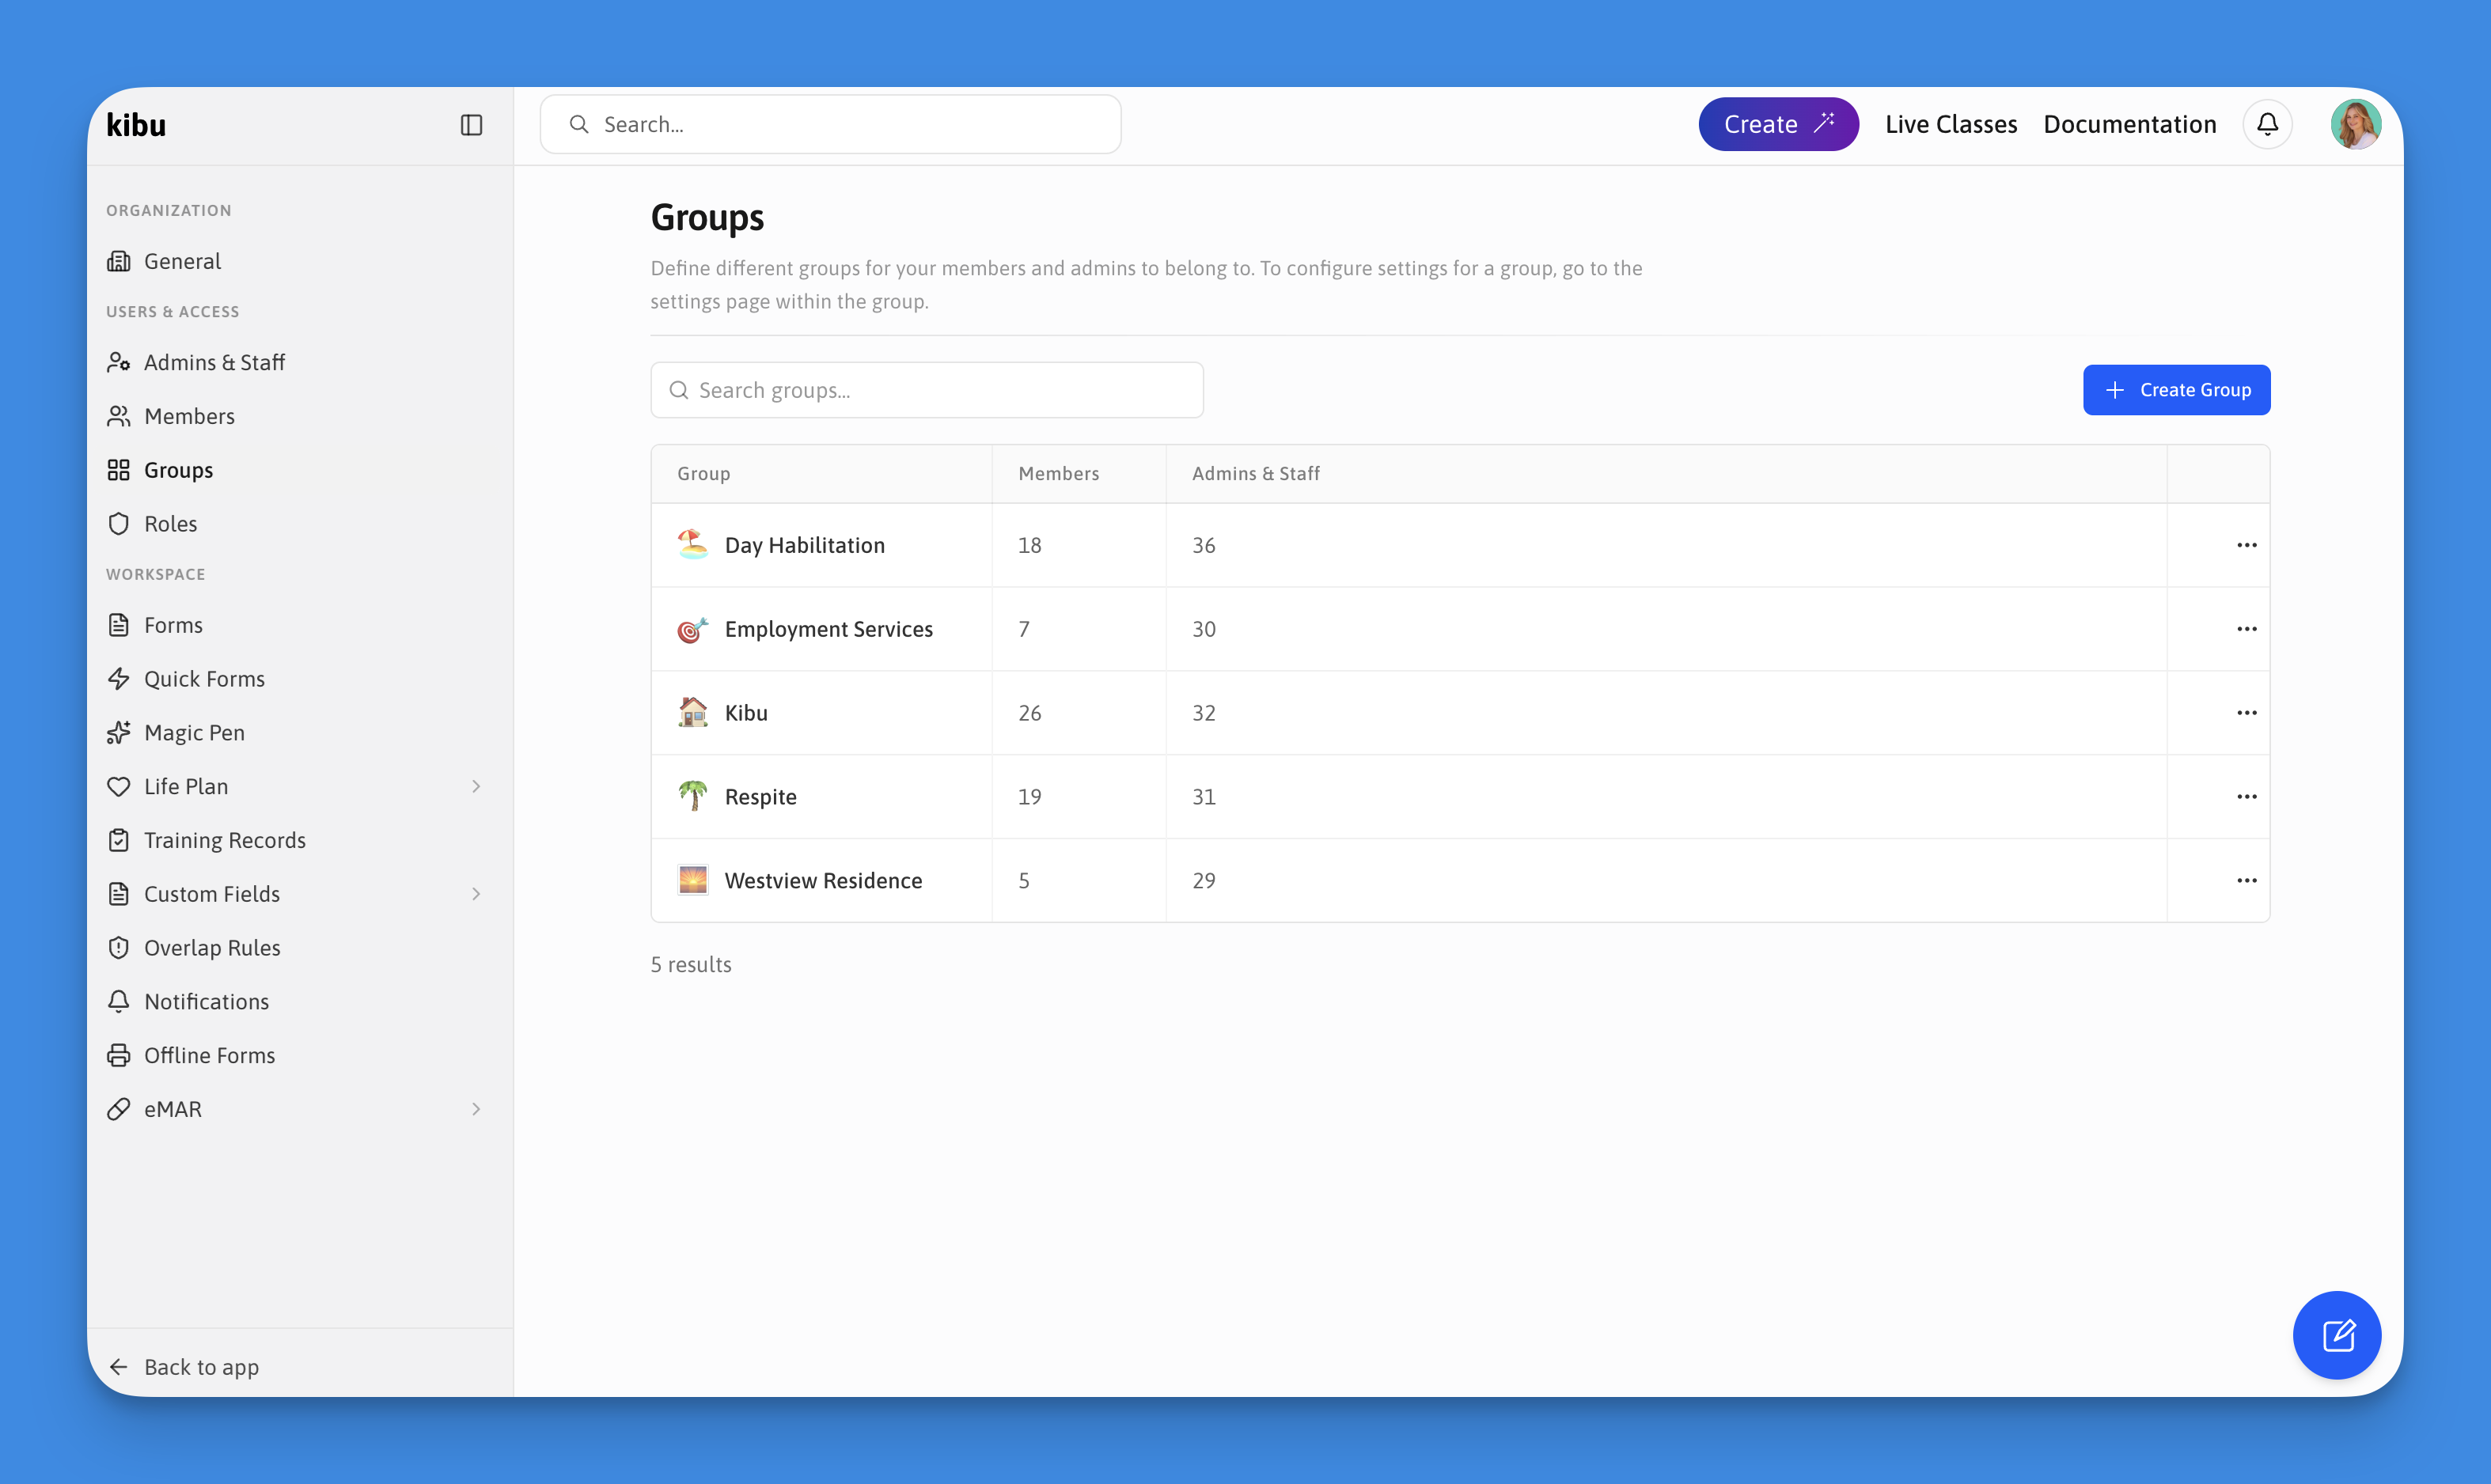Collapse the sidebar with the panel icon

471,125
